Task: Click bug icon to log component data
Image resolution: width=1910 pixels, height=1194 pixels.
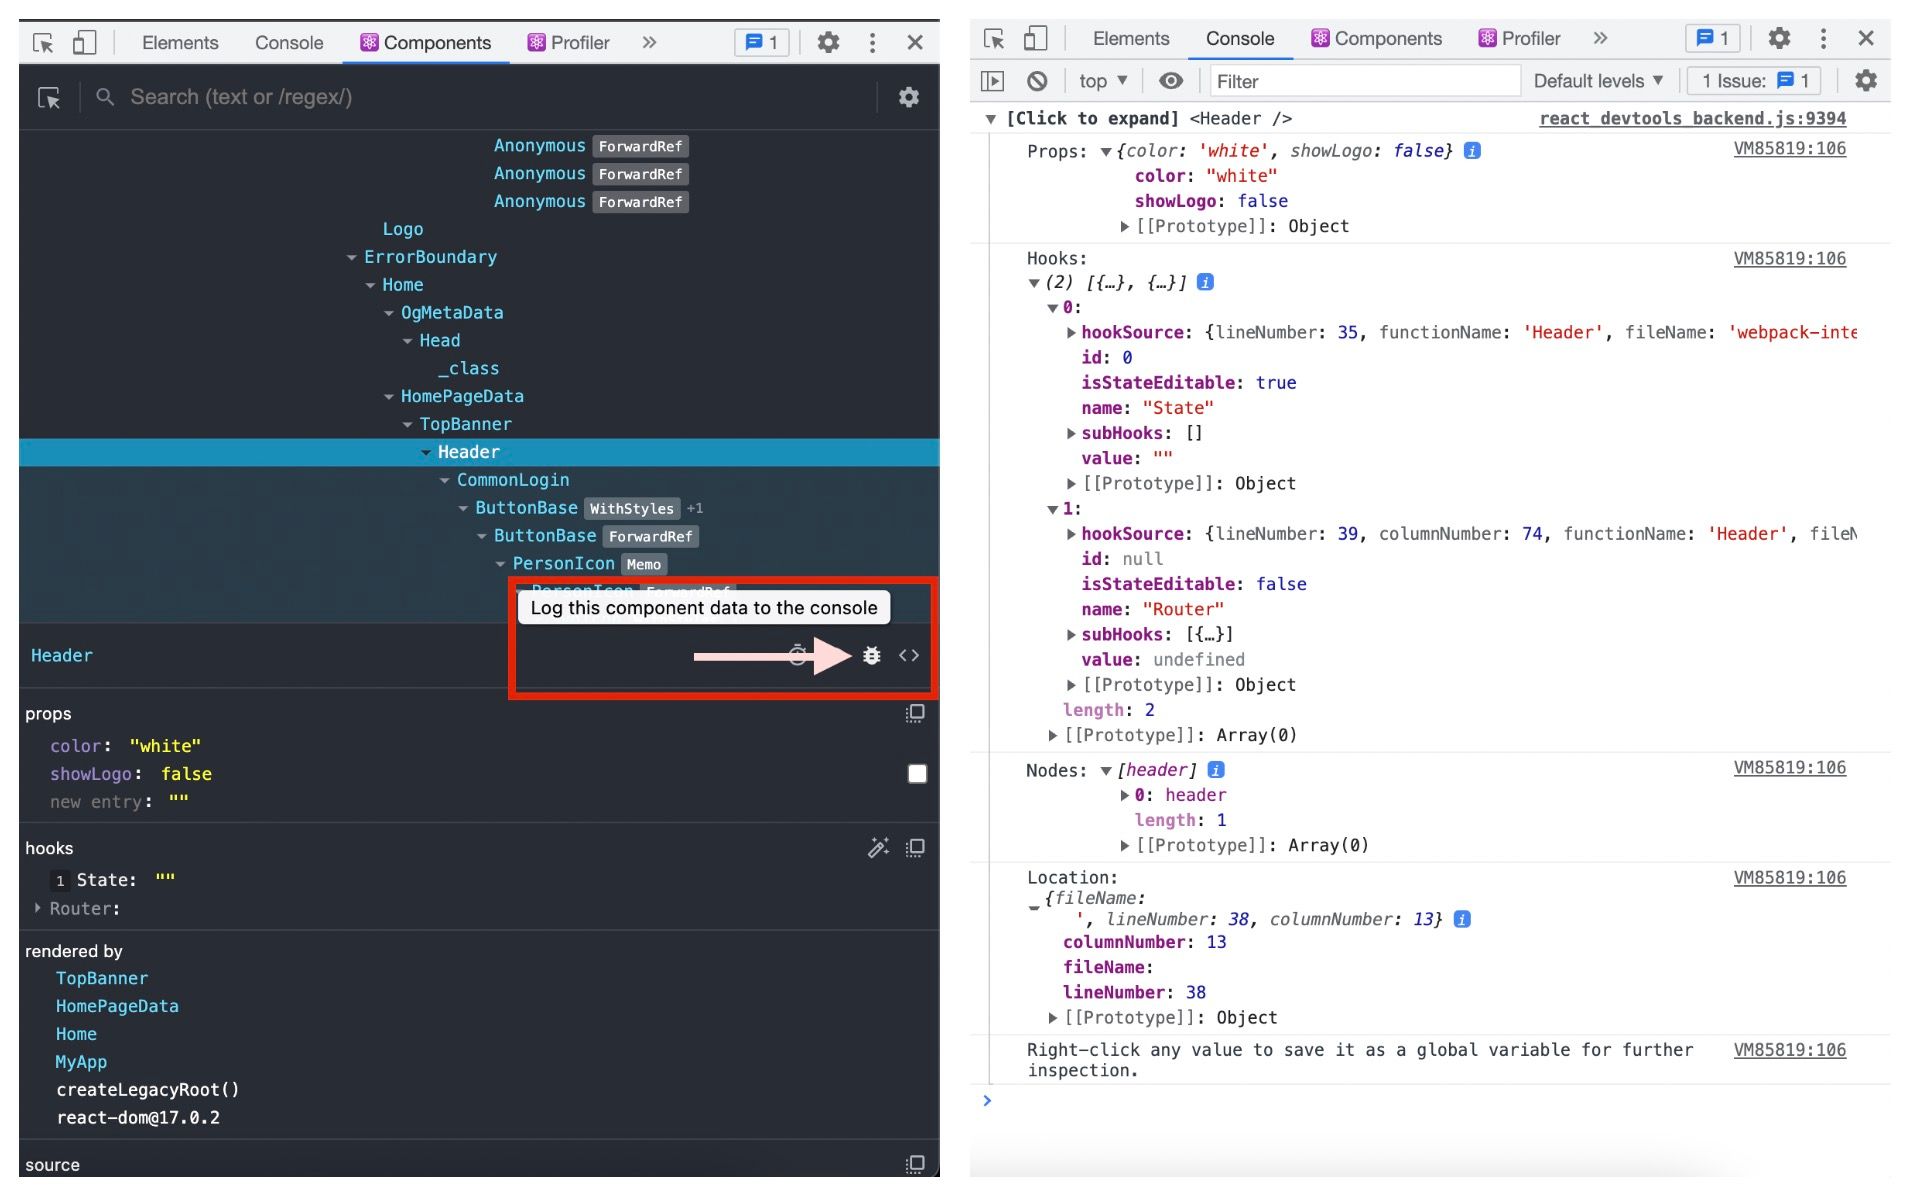Action: pos(872,656)
